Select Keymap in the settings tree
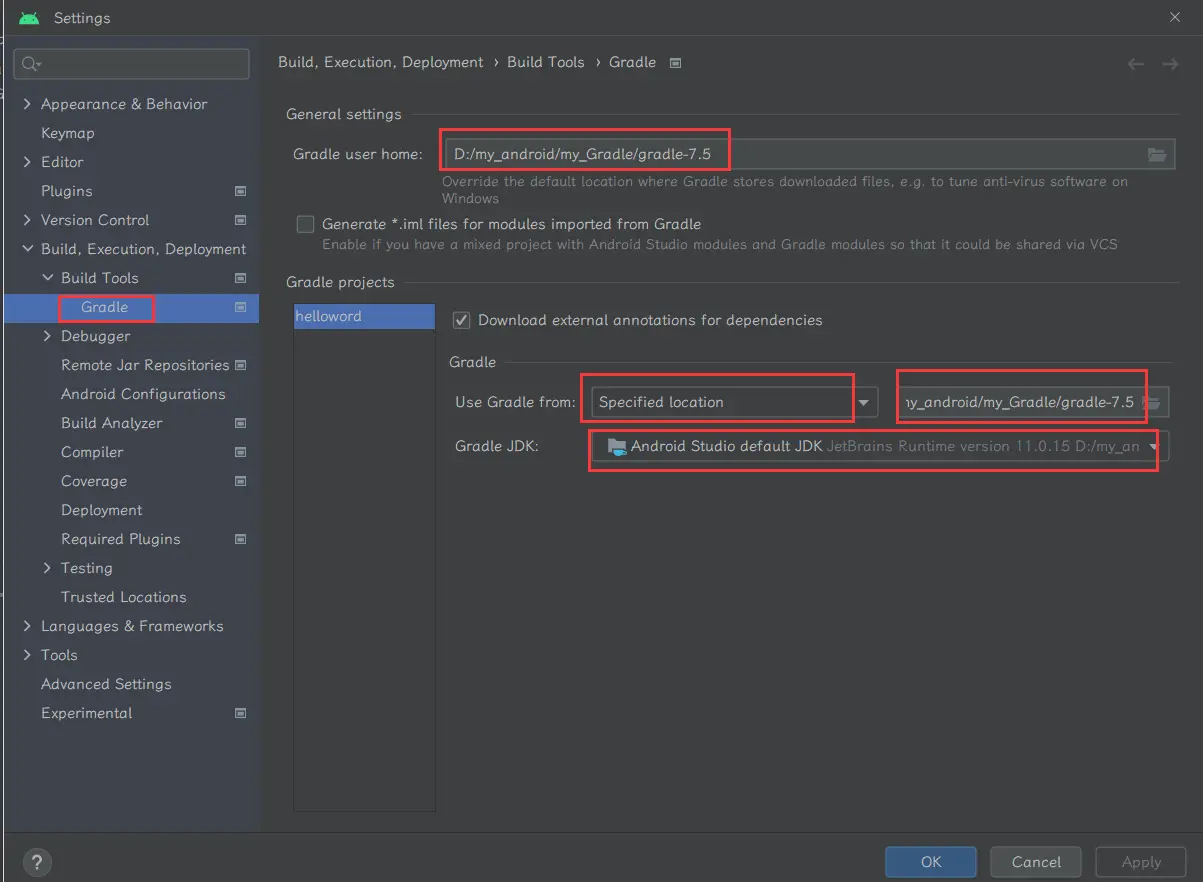The image size is (1203, 882). pos(67,133)
